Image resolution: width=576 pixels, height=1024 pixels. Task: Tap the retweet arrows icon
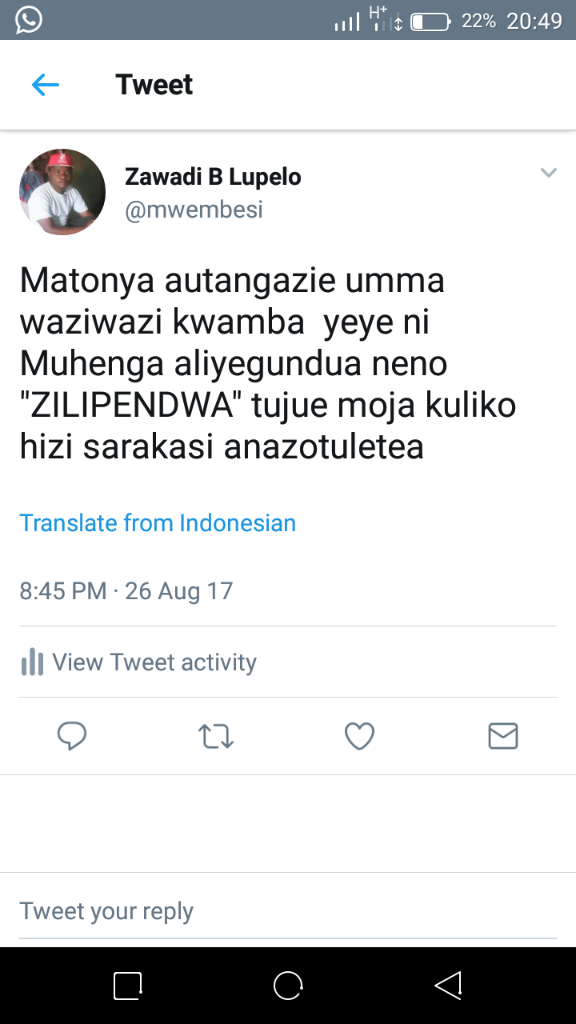(x=216, y=736)
